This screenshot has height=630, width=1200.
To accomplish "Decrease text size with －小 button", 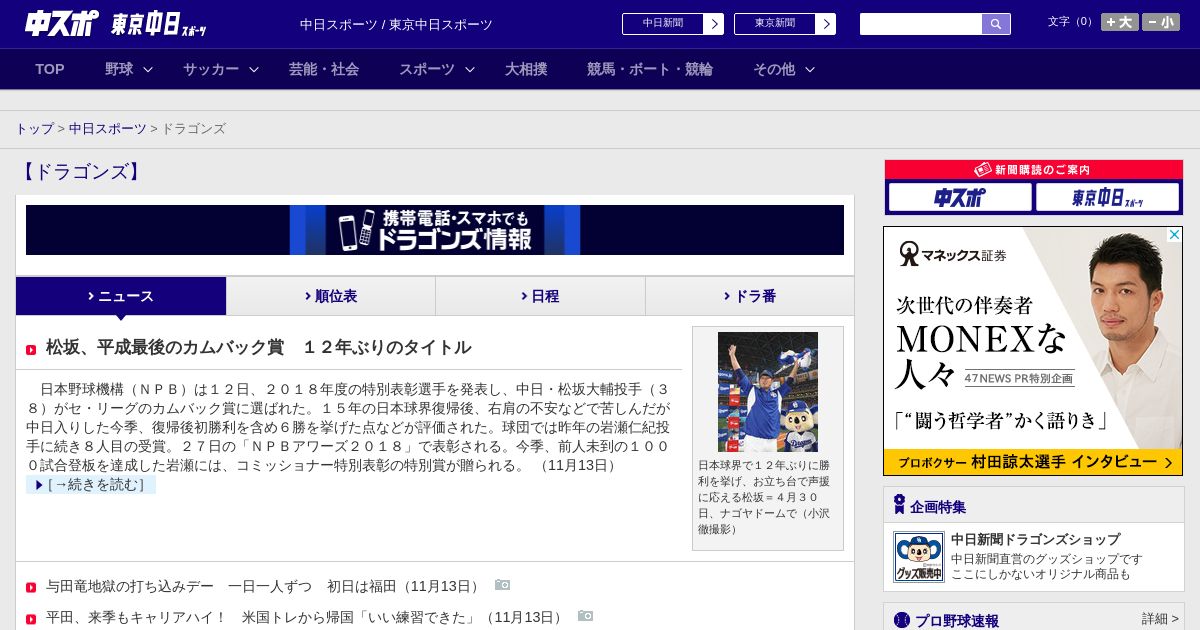I will tap(1161, 22).
